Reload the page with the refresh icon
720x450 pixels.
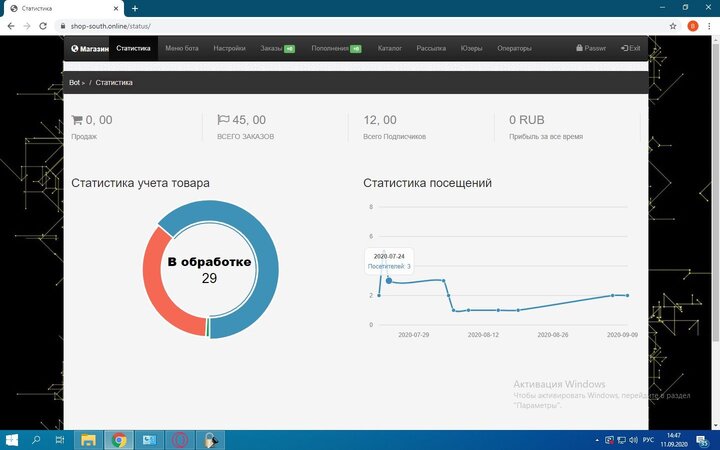coord(43,25)
